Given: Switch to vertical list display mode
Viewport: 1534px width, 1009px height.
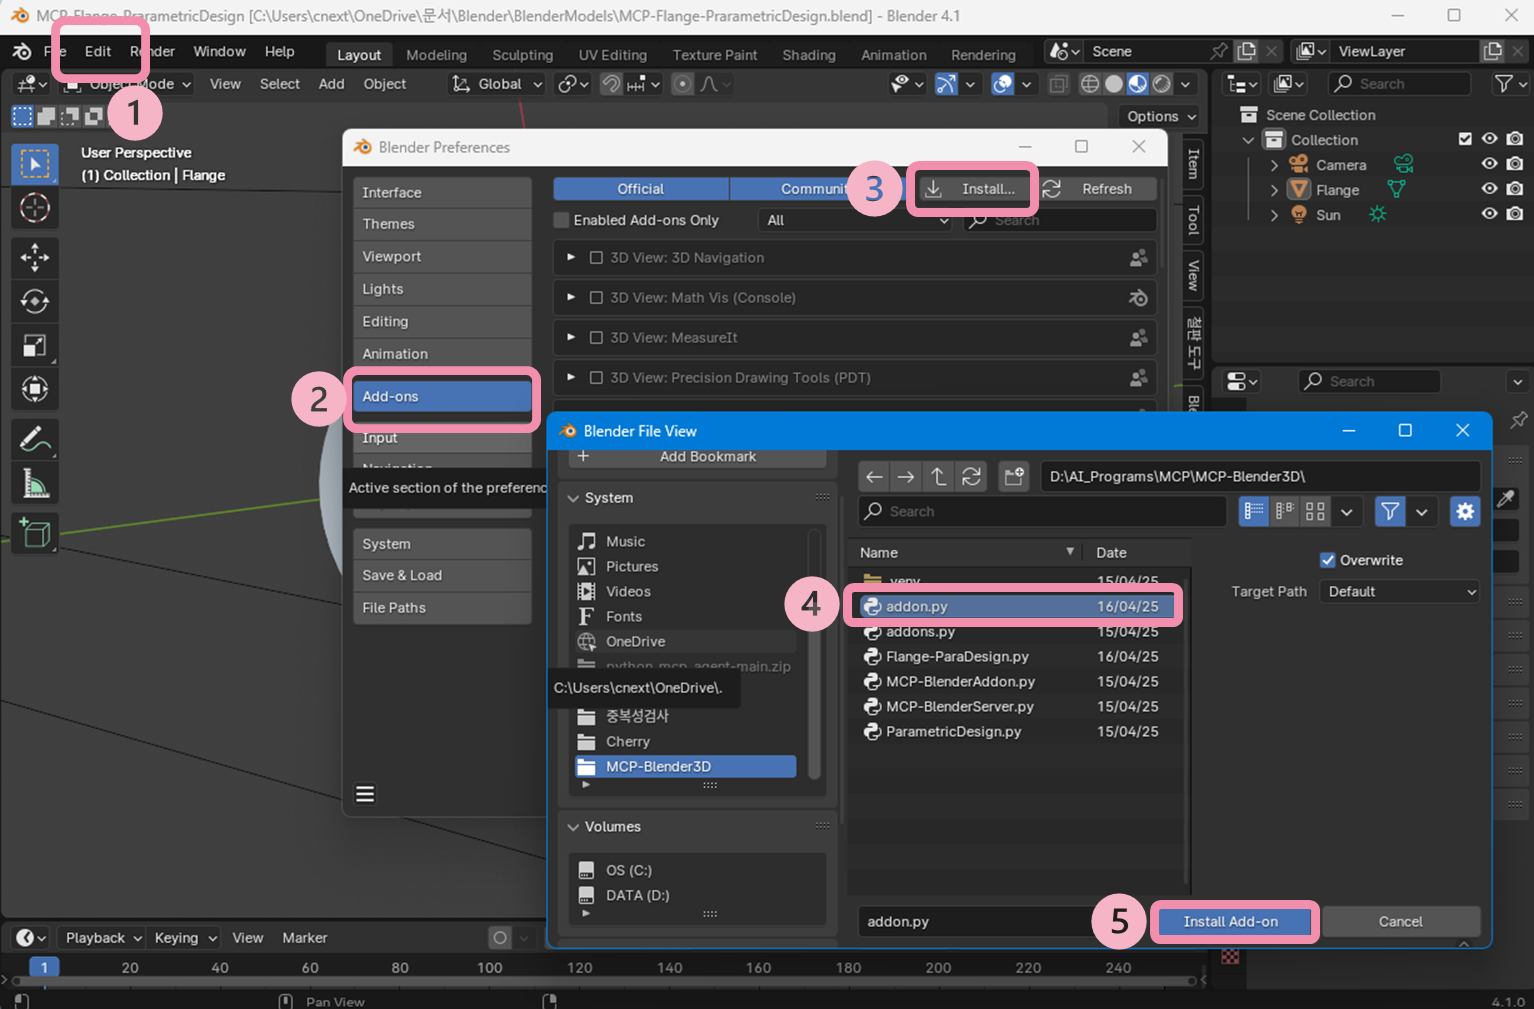Looking at the screenshot, I should [1253, 511].
